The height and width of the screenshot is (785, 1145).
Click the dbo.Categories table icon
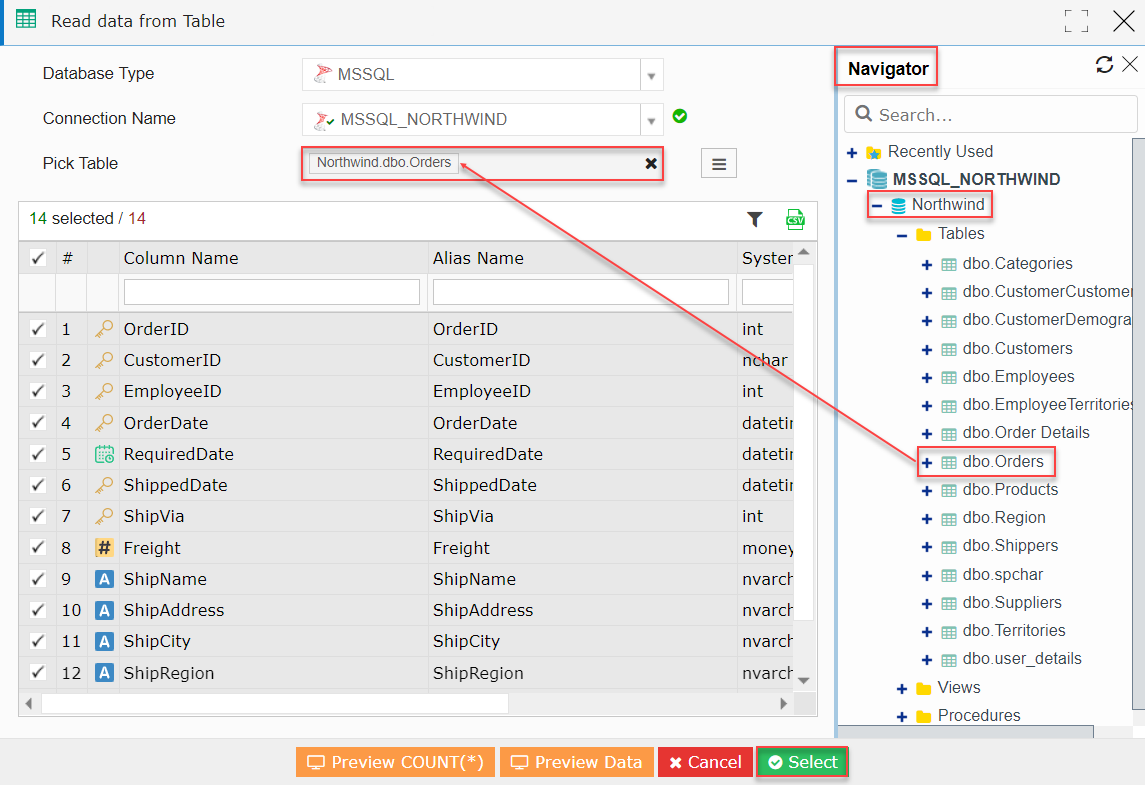949,265
